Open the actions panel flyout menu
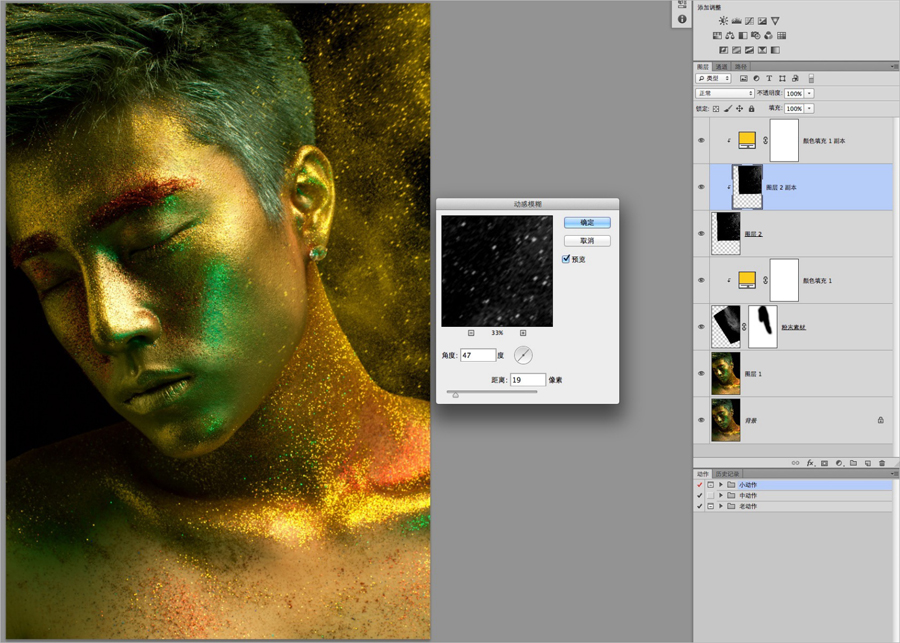The width and height of the screenshot is (900, 643). tap(894, 474)
